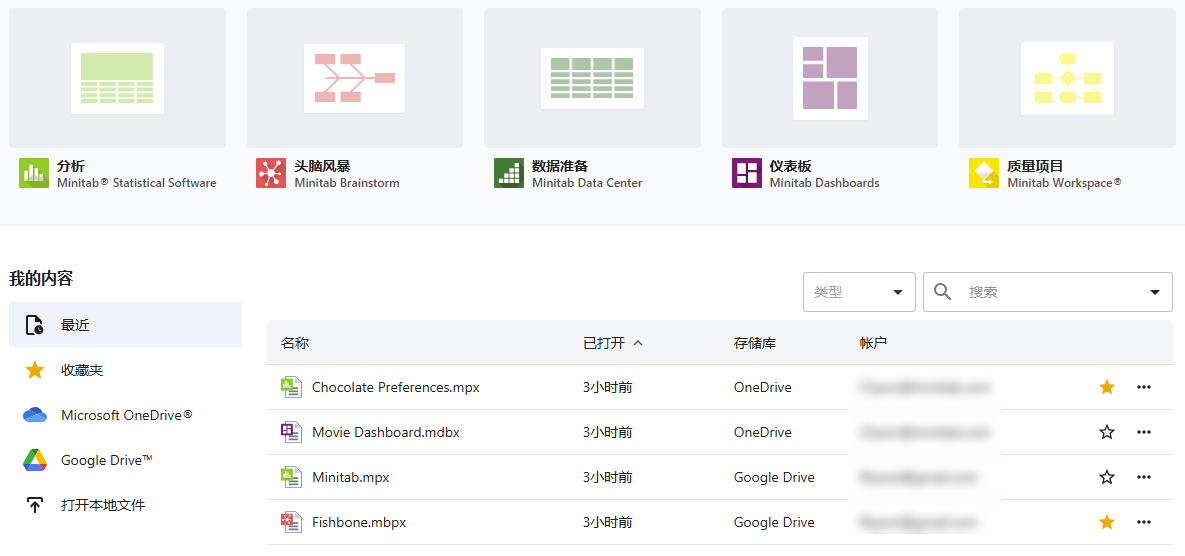Mark Movie Dashboard.mdbx as favorite

pos(1107,432)
